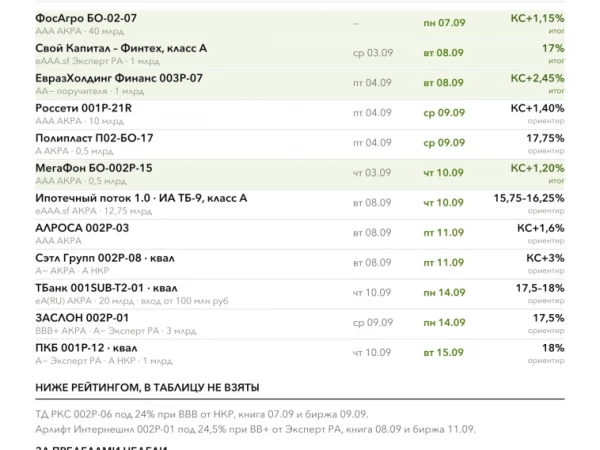Click the КС+2,45% rate for ЕвразХолдинг
The image size is (600, 450).
(537, 78)
